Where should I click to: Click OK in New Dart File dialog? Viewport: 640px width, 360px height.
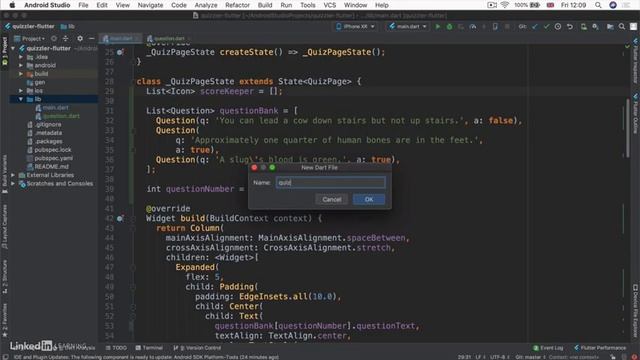coord(369,199)
